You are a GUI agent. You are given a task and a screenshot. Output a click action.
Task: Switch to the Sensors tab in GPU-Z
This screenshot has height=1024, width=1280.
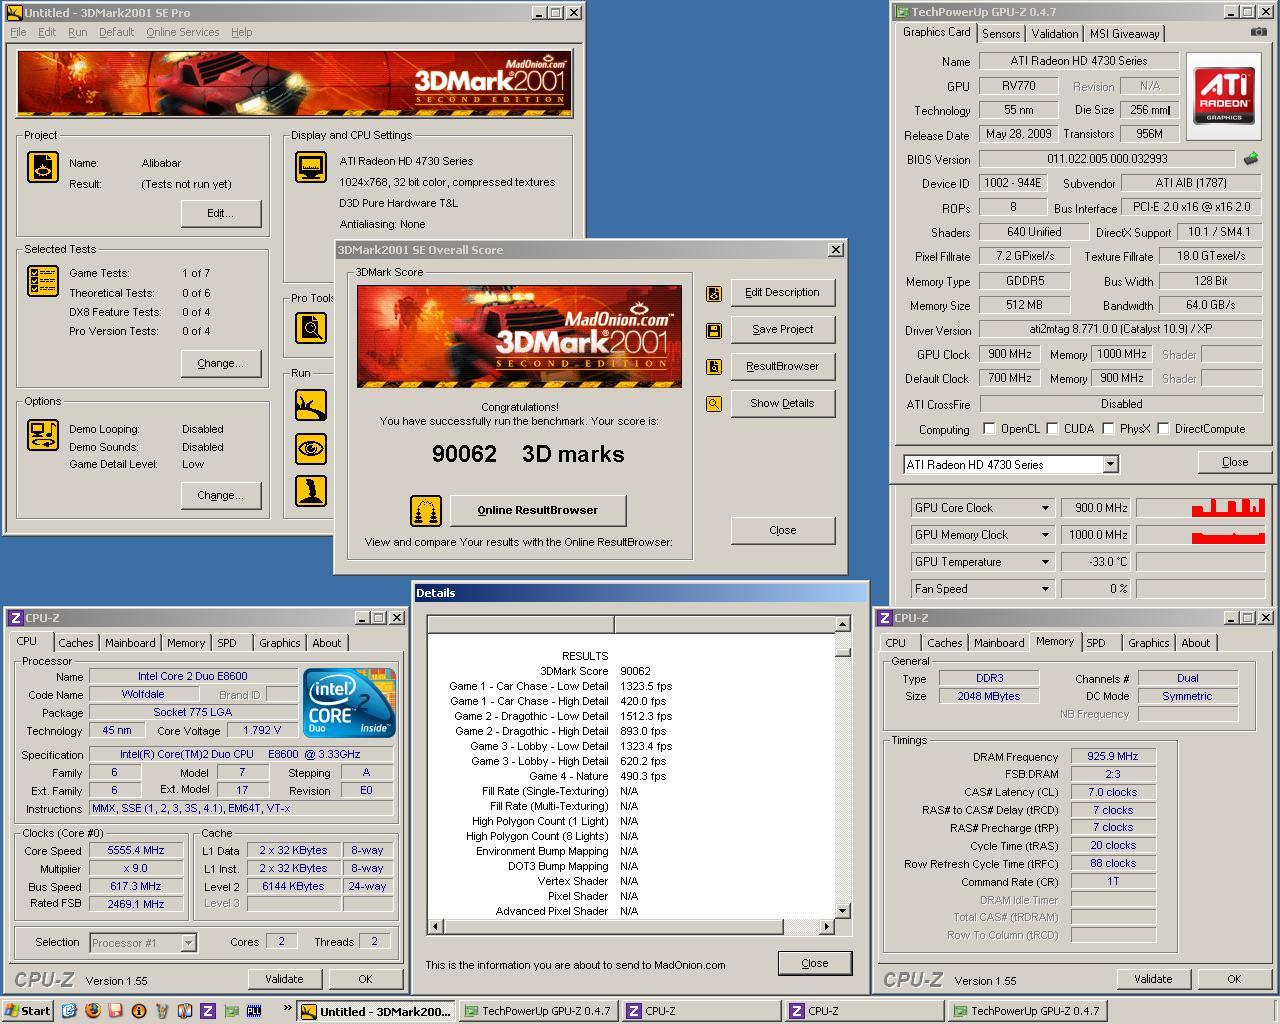(x=1001, y=34)
